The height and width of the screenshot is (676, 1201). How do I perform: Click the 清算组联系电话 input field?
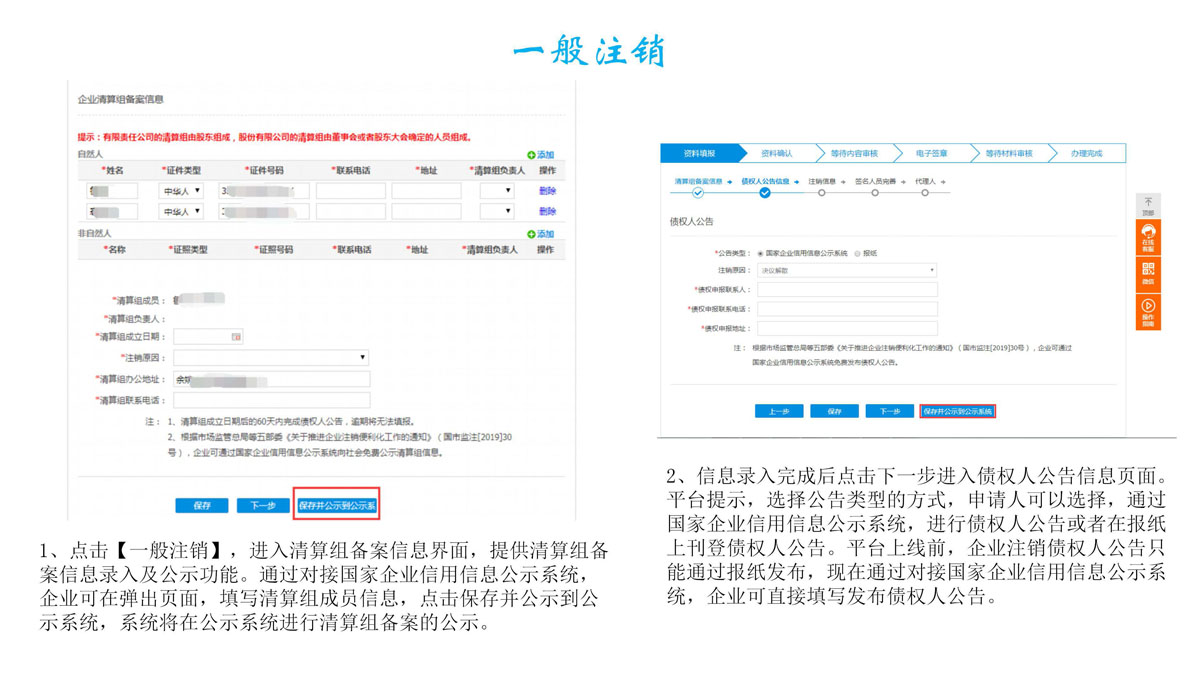[271, 400]
